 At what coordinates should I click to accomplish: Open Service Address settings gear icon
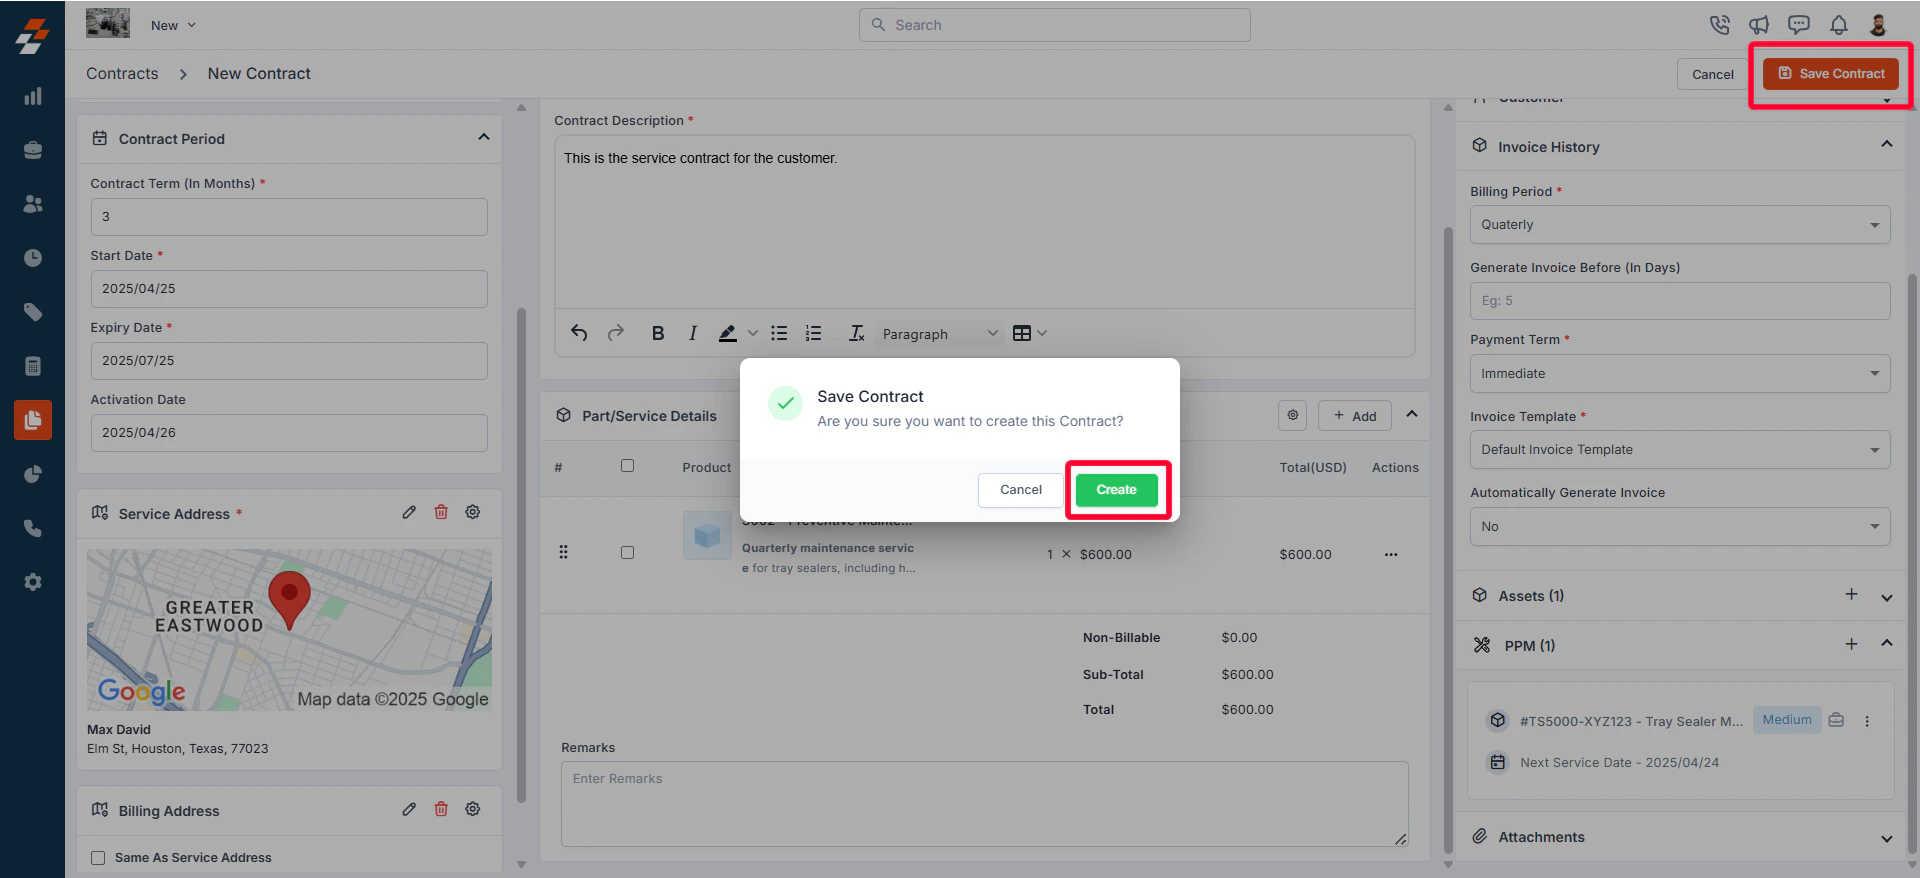pyautogui.click(x=473, y=512)
